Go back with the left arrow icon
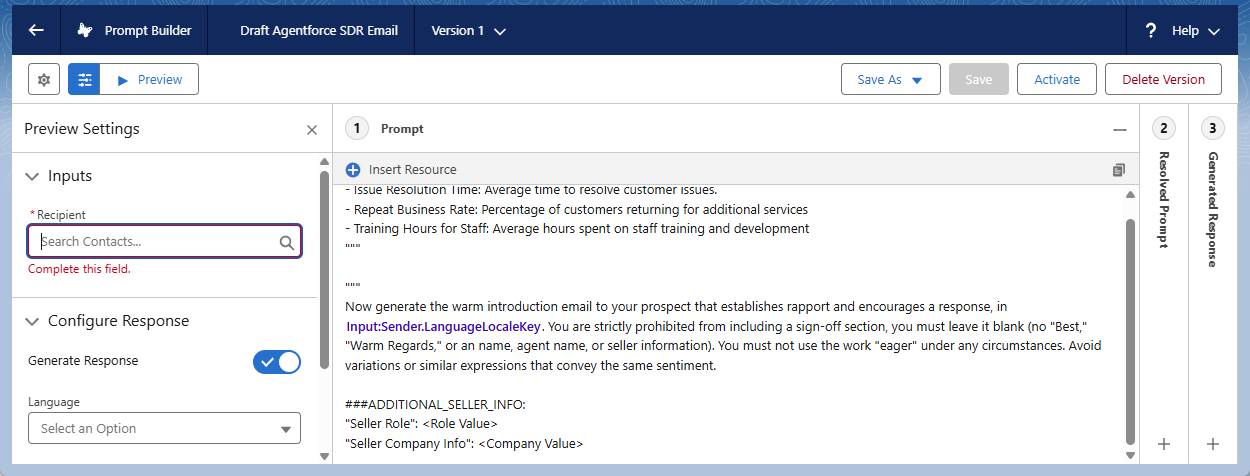 pyautogui.click(x=36, y=30)
